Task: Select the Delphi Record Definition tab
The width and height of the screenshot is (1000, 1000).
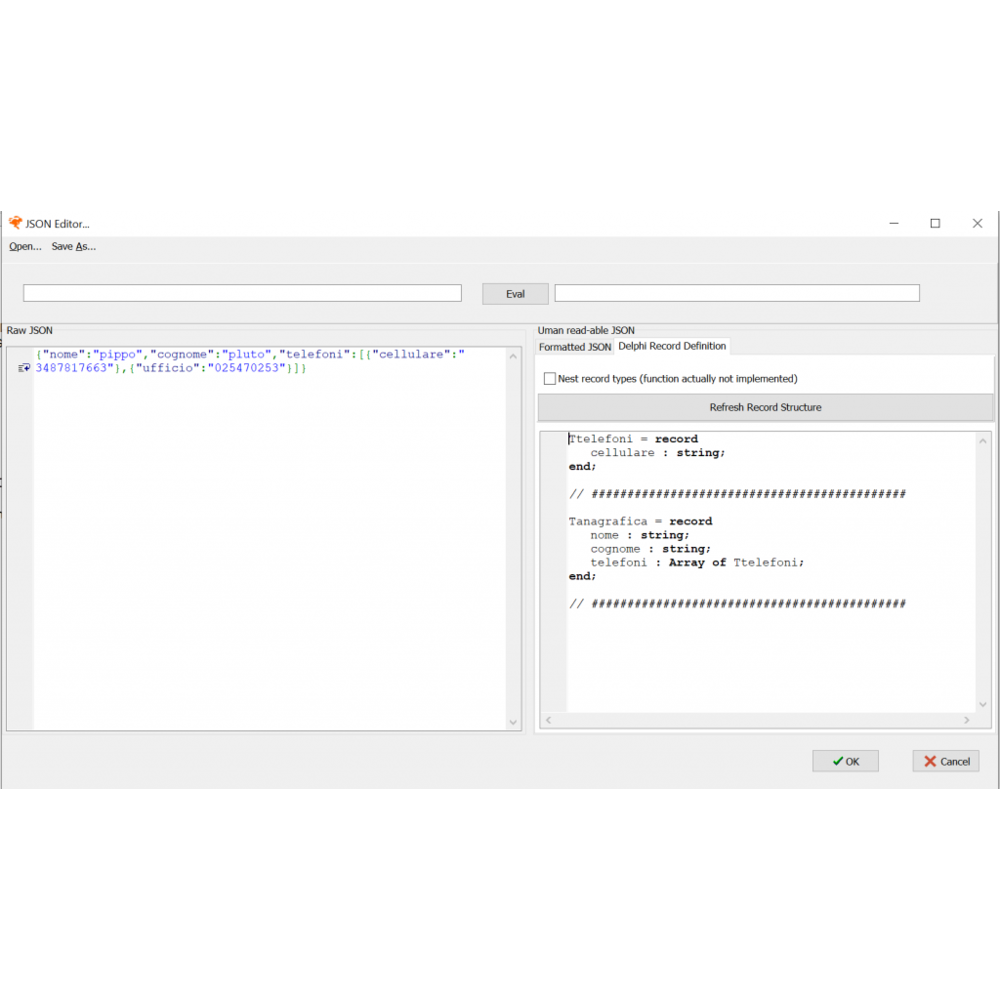Action: coord(672,346)
